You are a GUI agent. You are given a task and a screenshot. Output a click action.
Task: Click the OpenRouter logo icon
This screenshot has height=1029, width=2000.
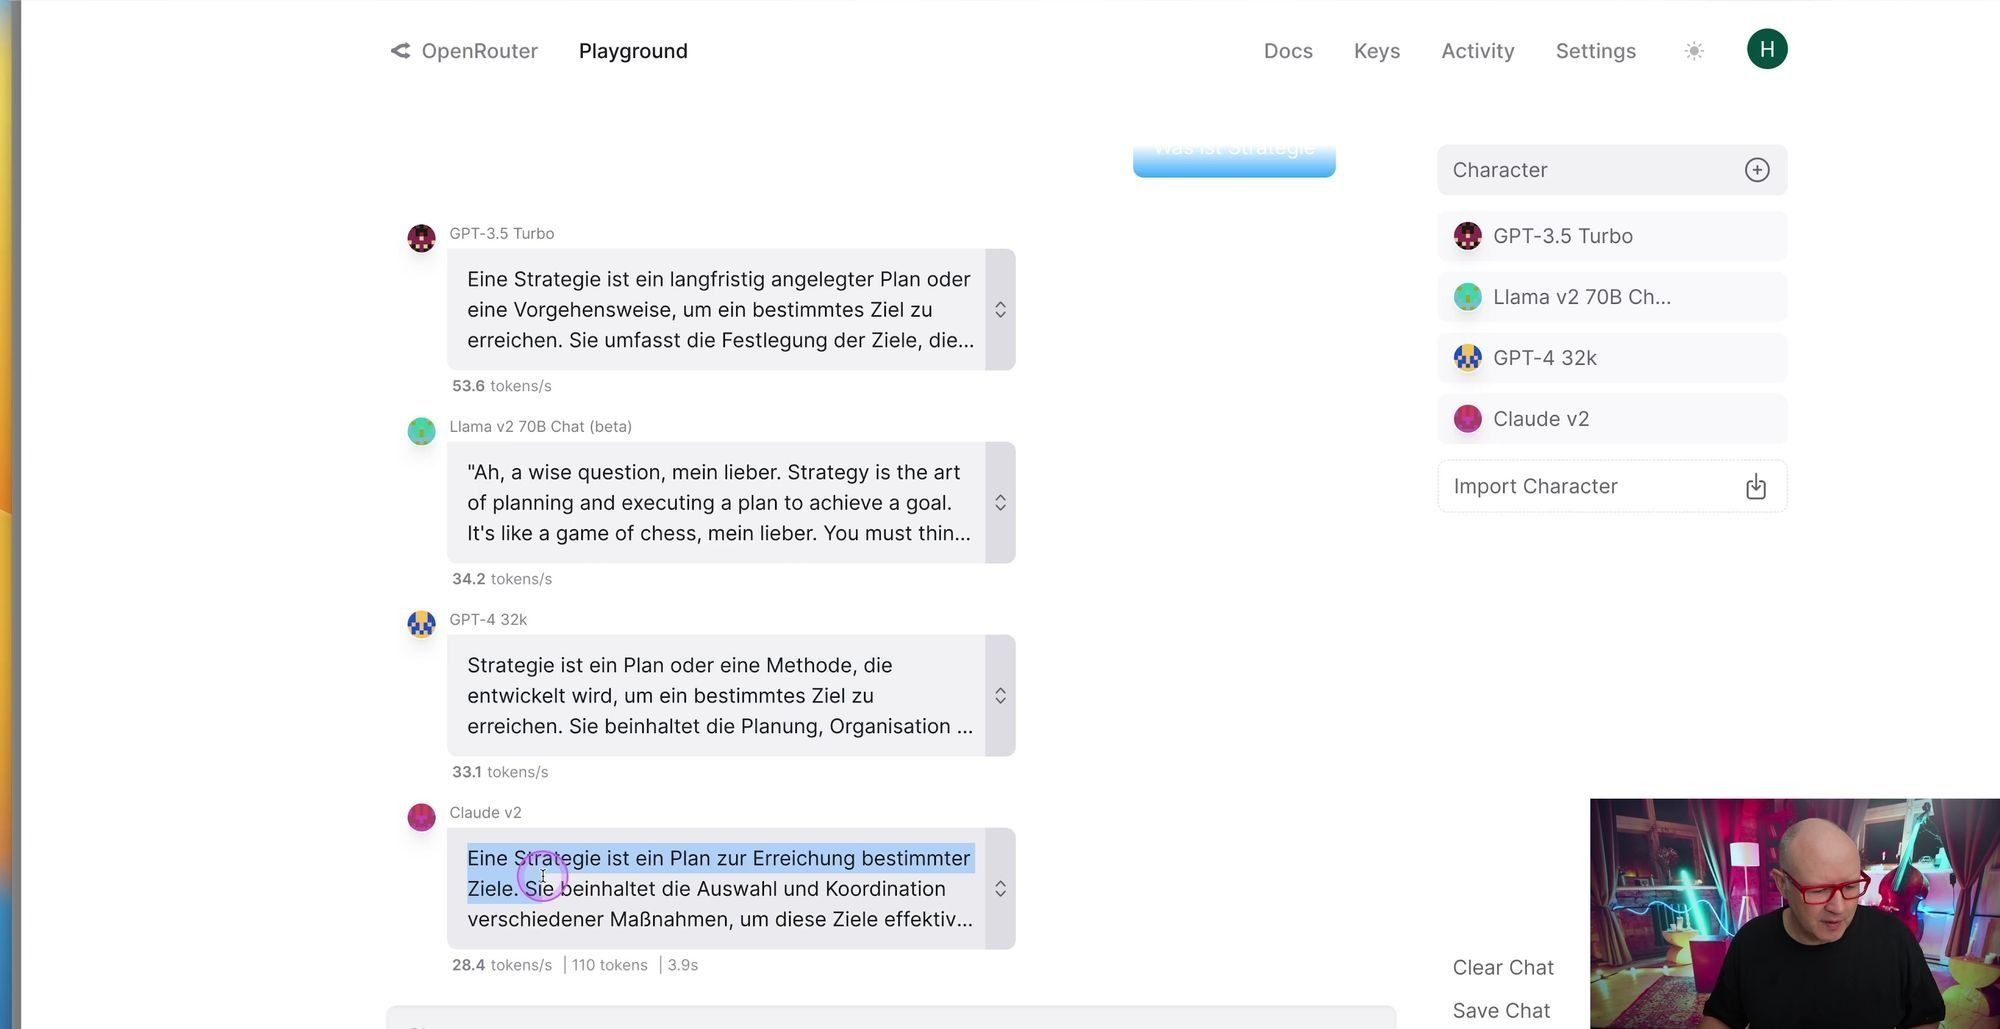400,51
